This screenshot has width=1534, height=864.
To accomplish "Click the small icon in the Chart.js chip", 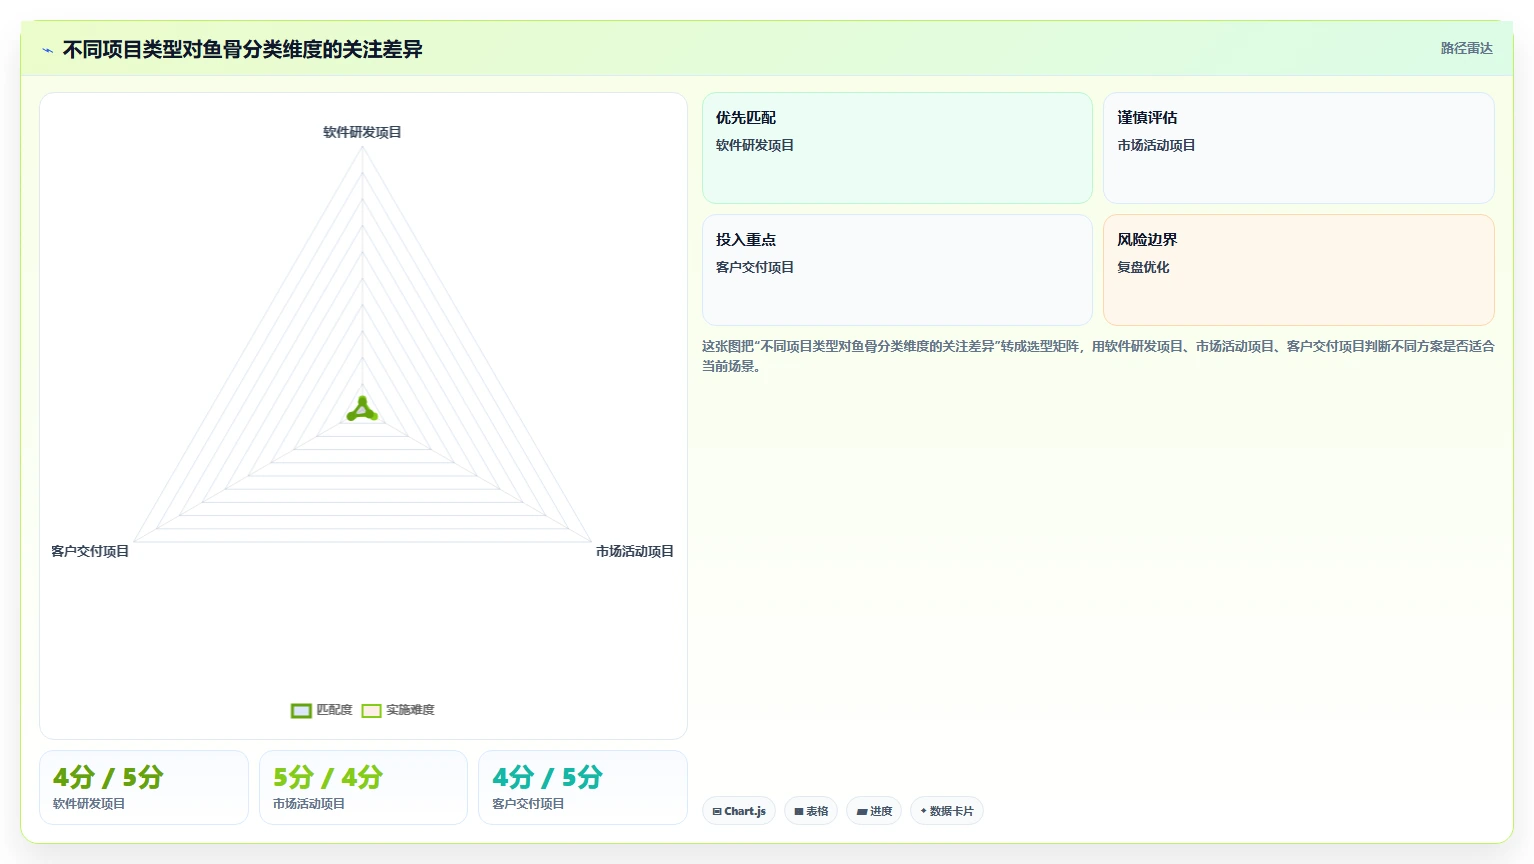I will [717, 812].
